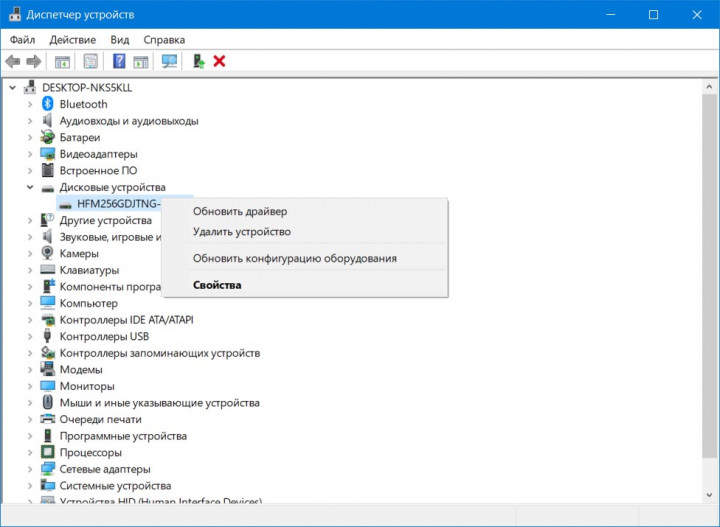Click scan for hardware changes monitor icon
This screenshot has width=720, height=527.
pos(169,61)
